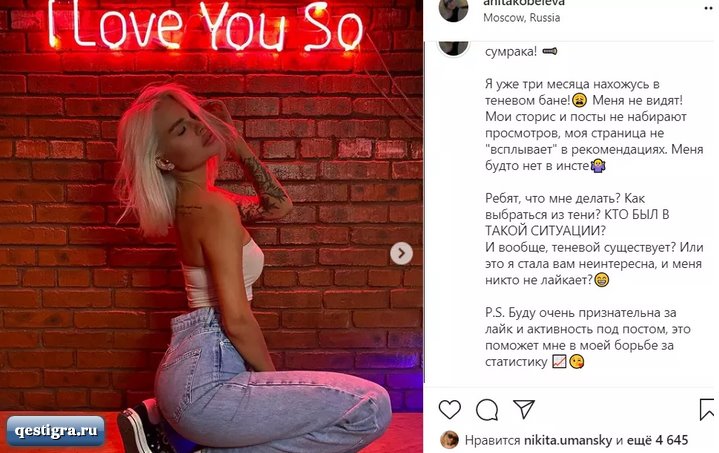Click the caption paragraph starting Я уже три месяца
719x453 pixels.
tap(594, 125)
